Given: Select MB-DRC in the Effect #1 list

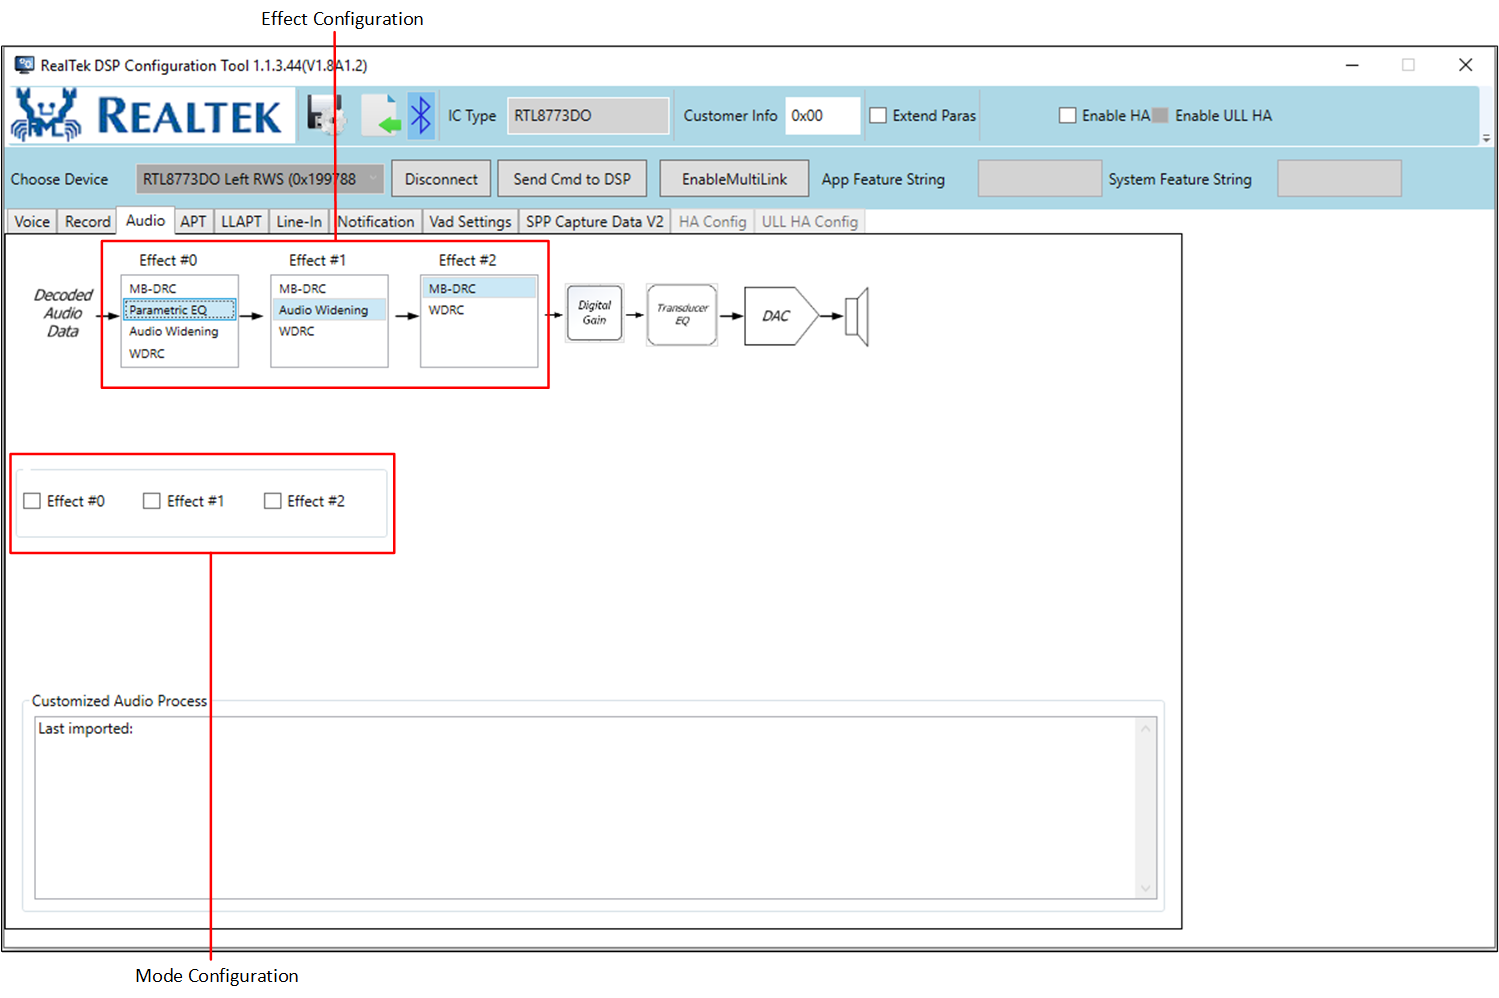Looking at the screenshot, I should 329,288.
